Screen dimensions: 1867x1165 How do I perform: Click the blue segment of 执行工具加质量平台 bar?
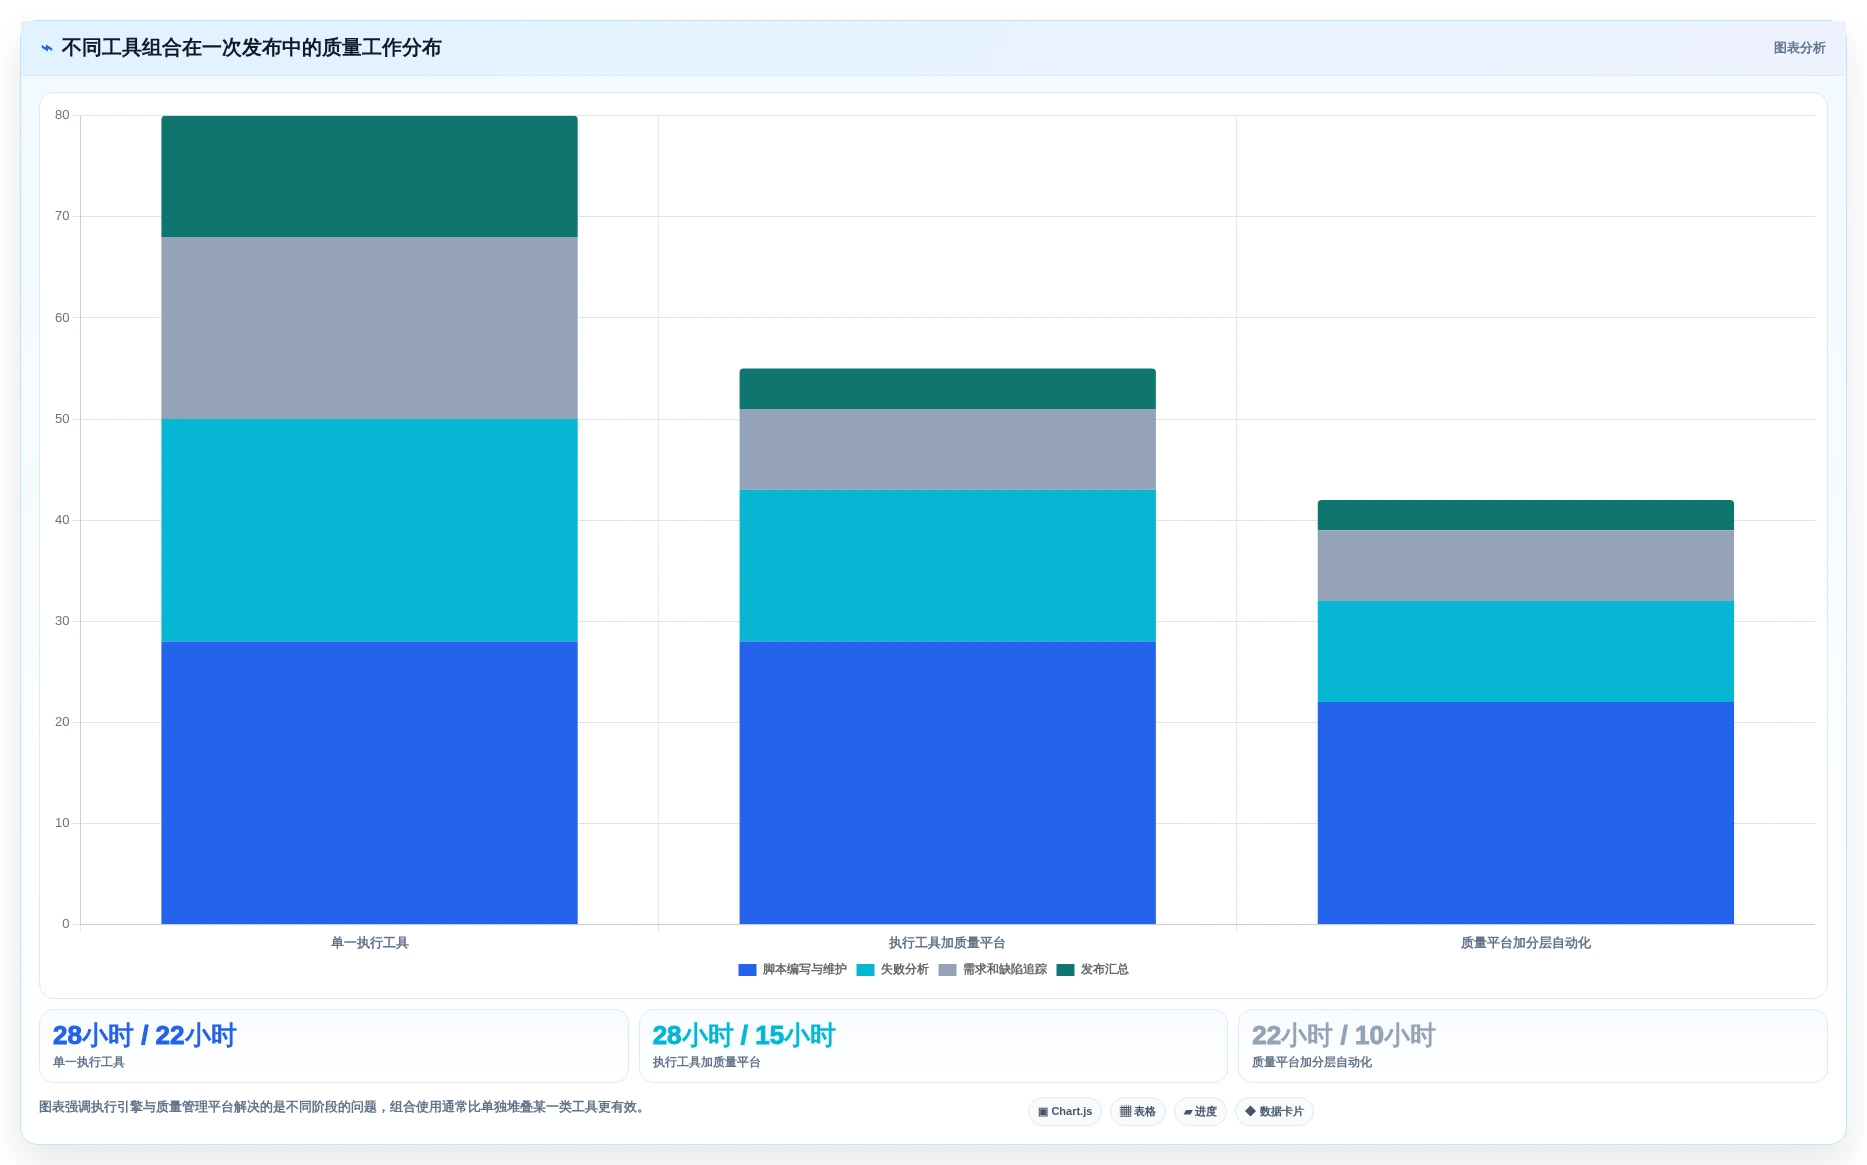947,782
